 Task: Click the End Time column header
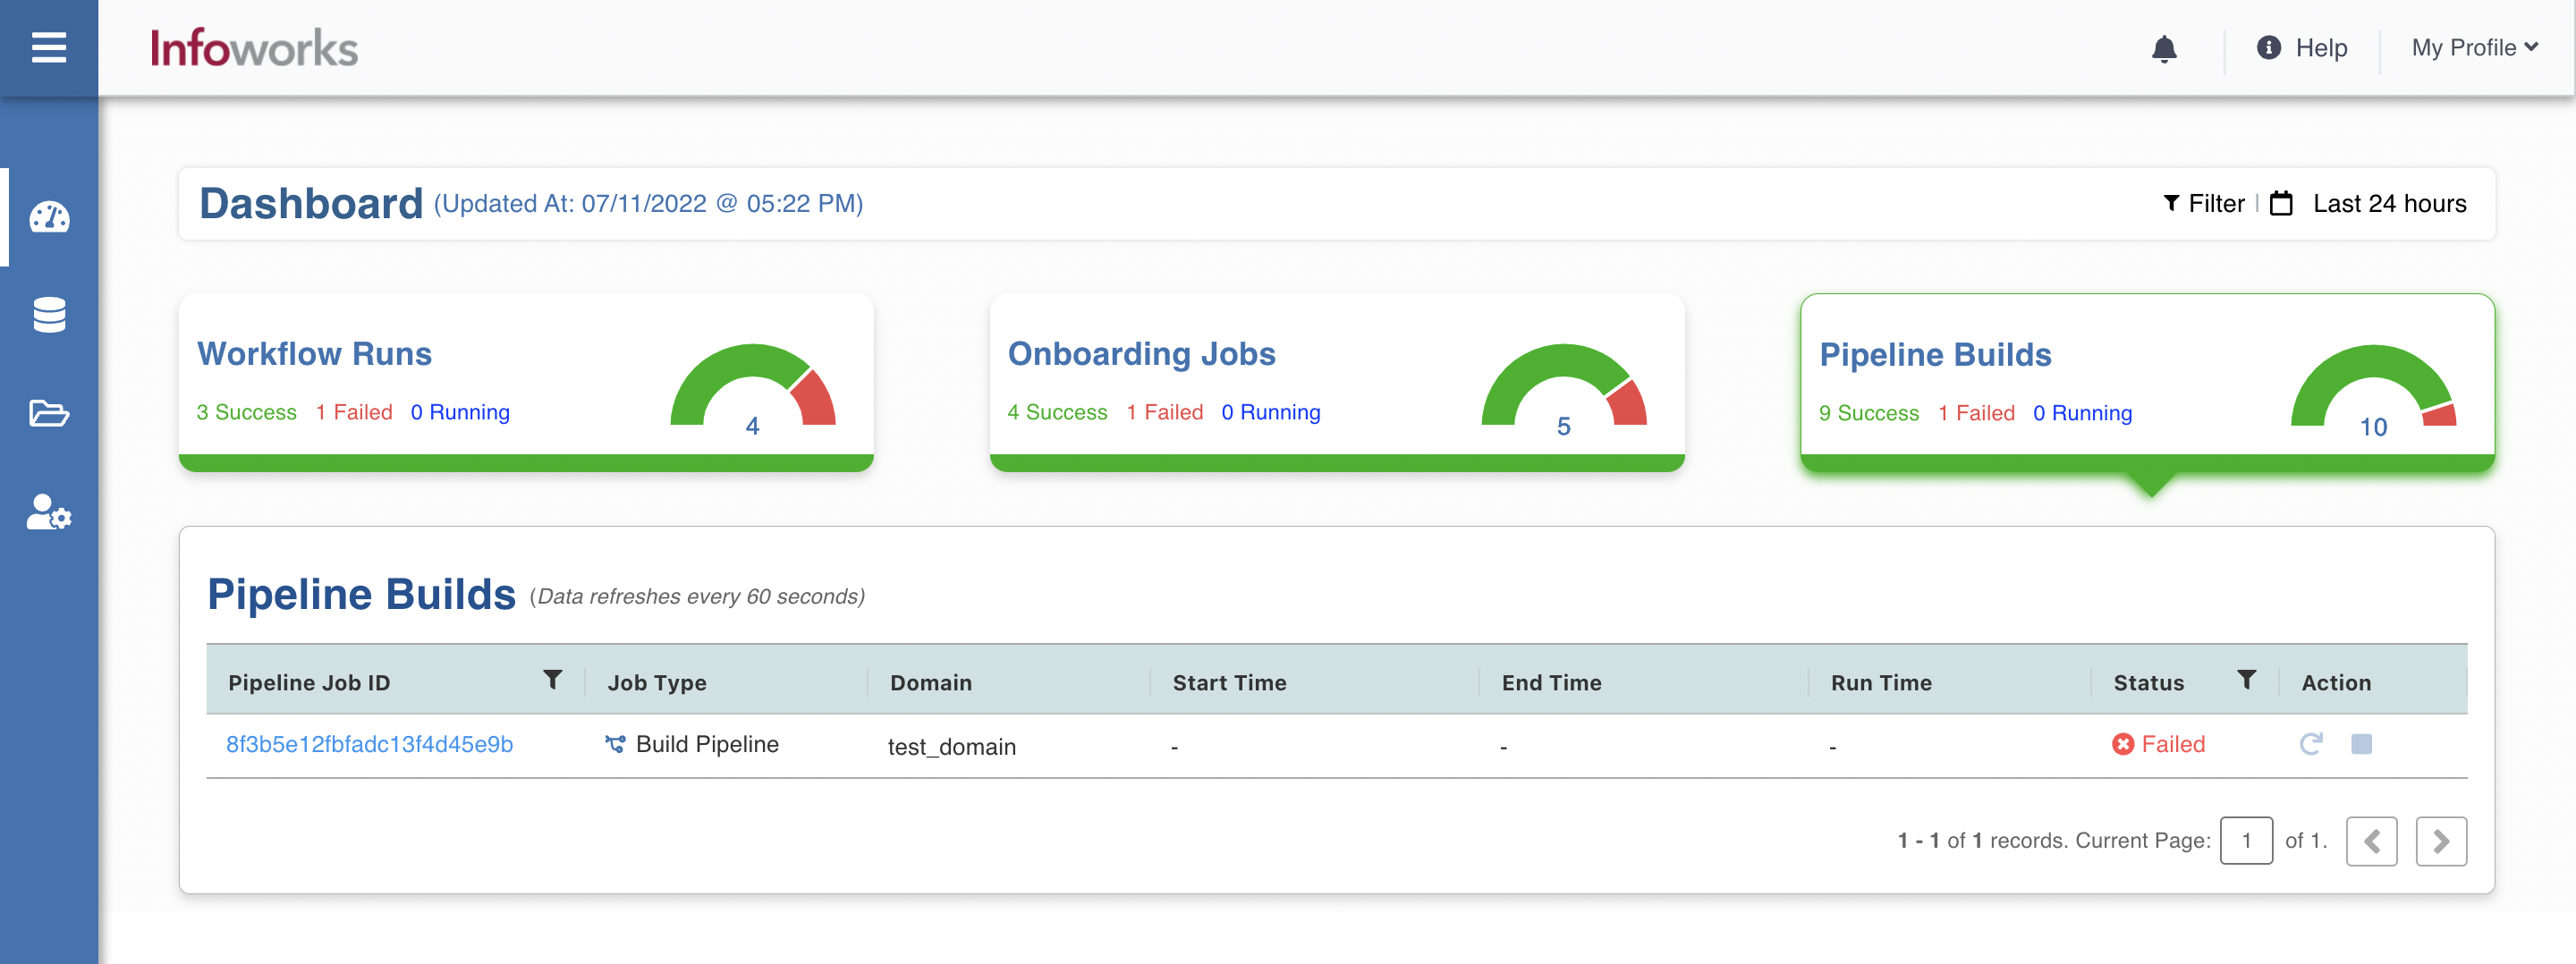(1551, 682)
